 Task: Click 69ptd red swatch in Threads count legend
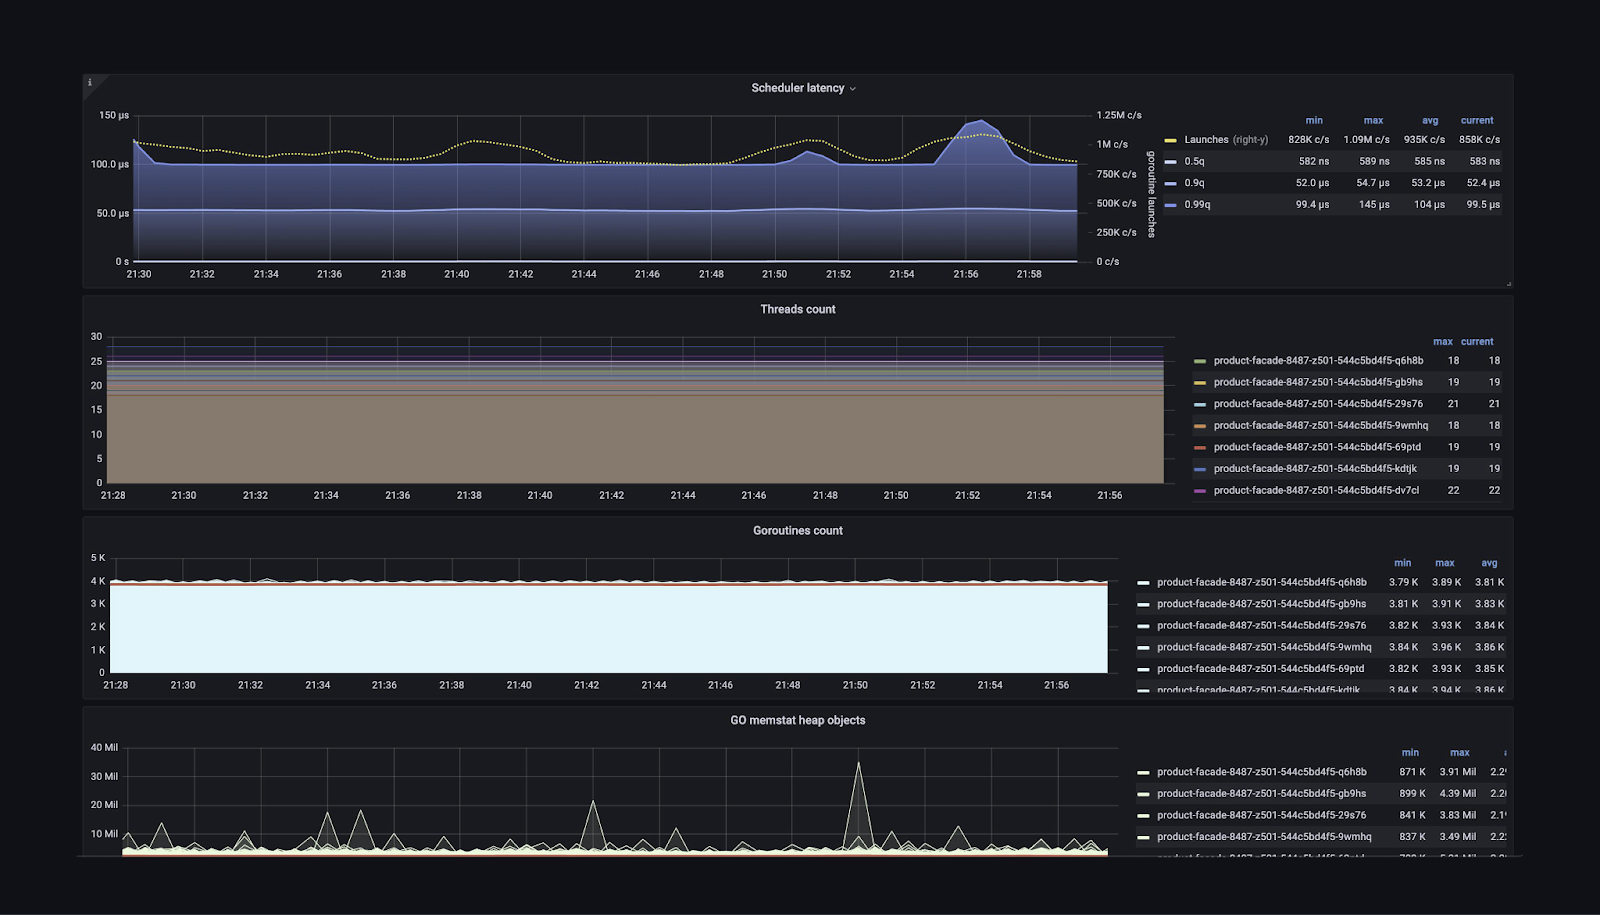1200,448
